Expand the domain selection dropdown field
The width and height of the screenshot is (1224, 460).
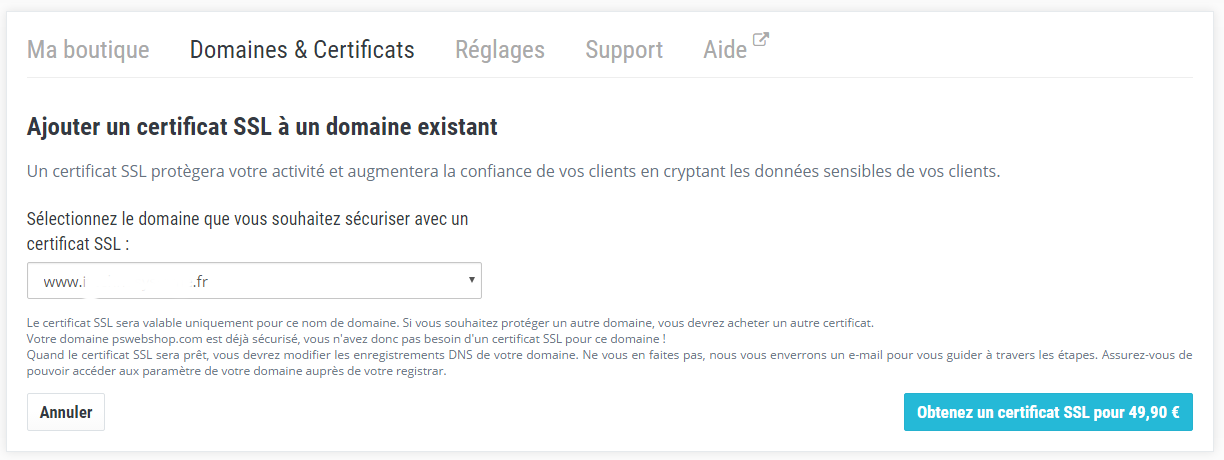coord(254,281)
